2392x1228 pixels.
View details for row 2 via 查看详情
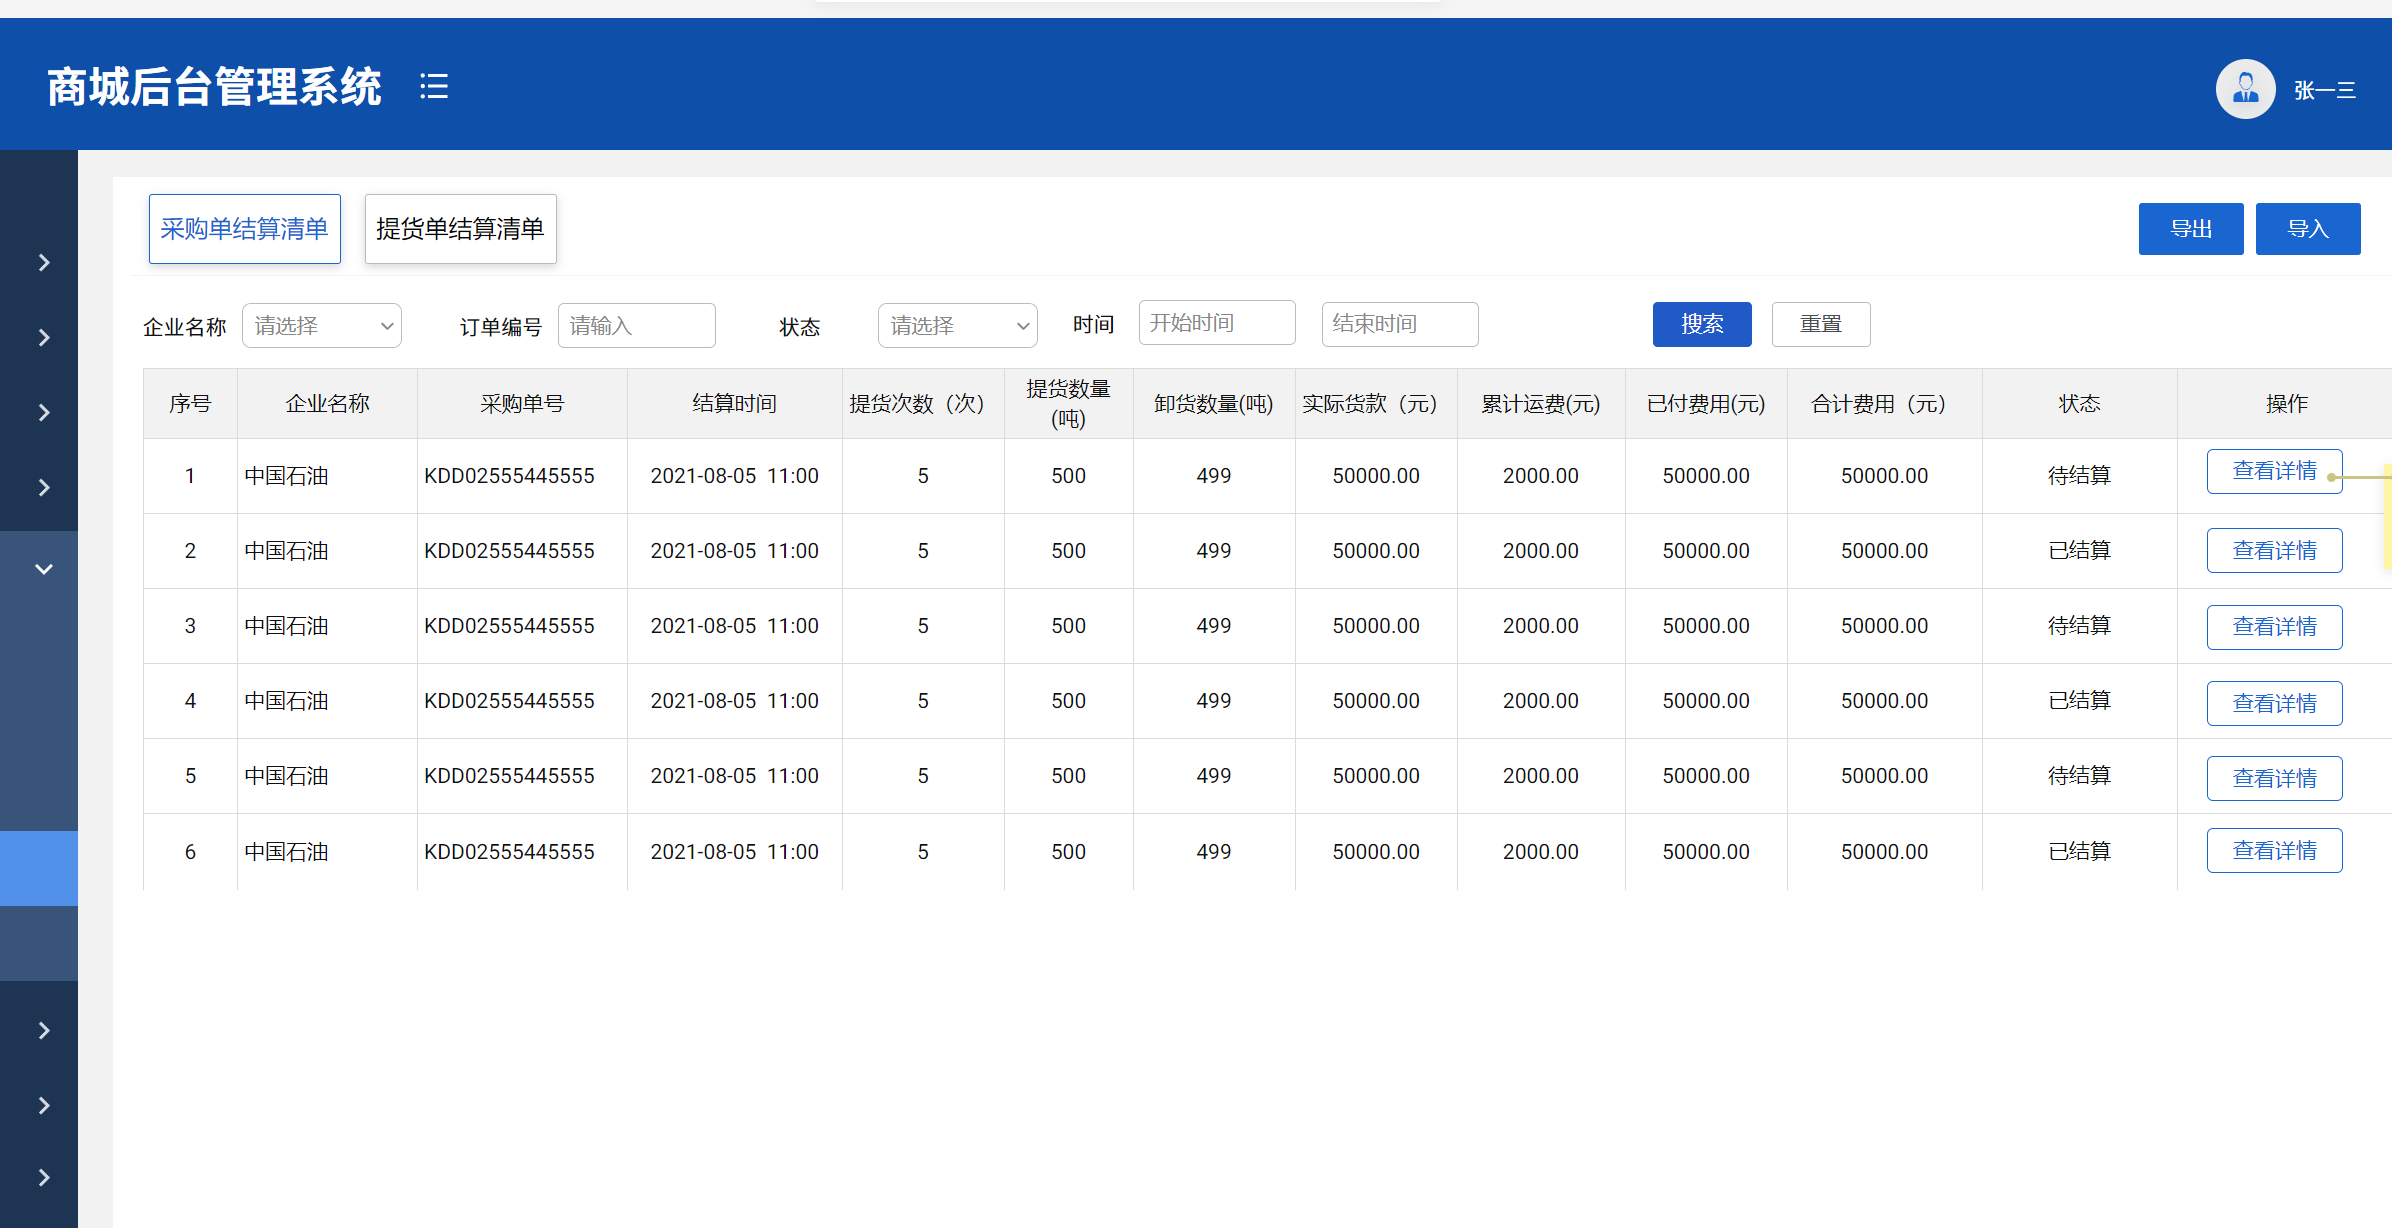[x=2275, y=550]
